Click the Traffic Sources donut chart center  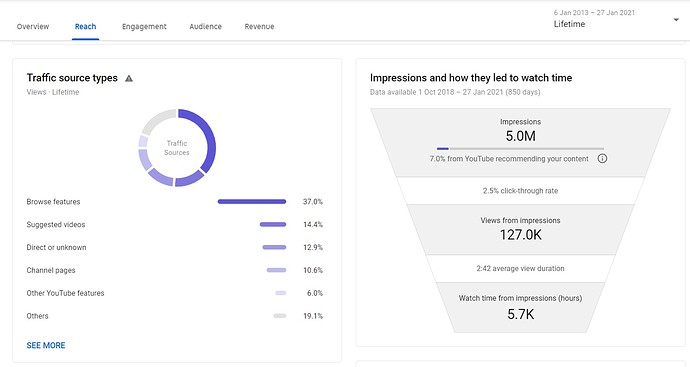pos(177,148)
